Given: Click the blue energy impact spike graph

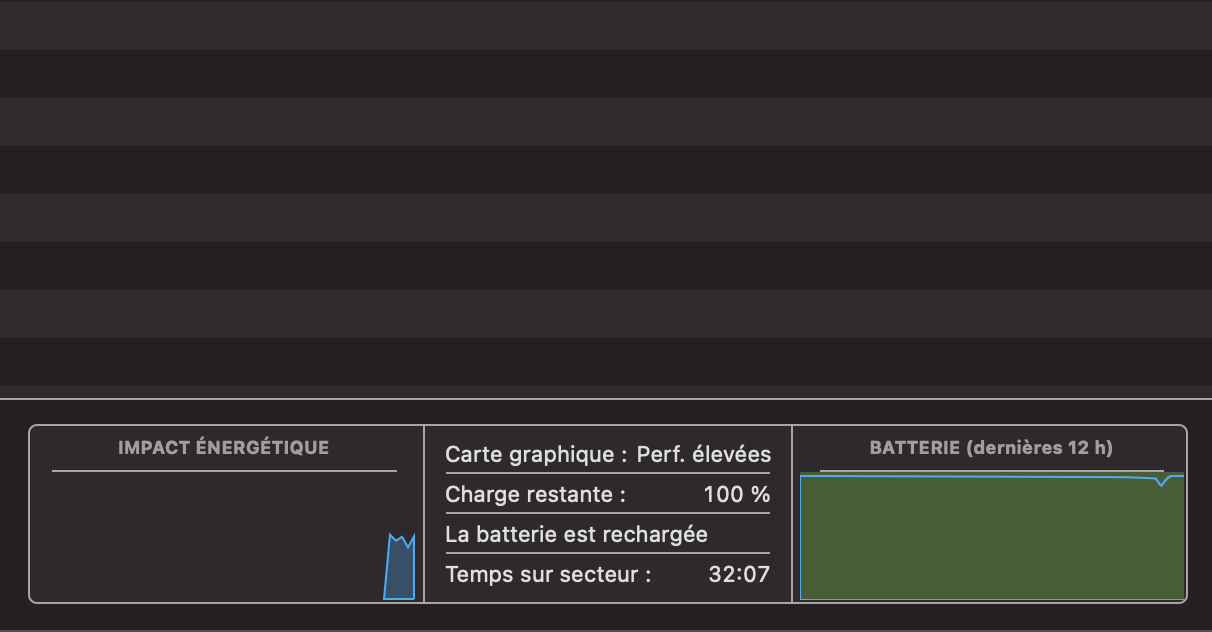Looking at the screenshot, I should (x=399, y=571).
